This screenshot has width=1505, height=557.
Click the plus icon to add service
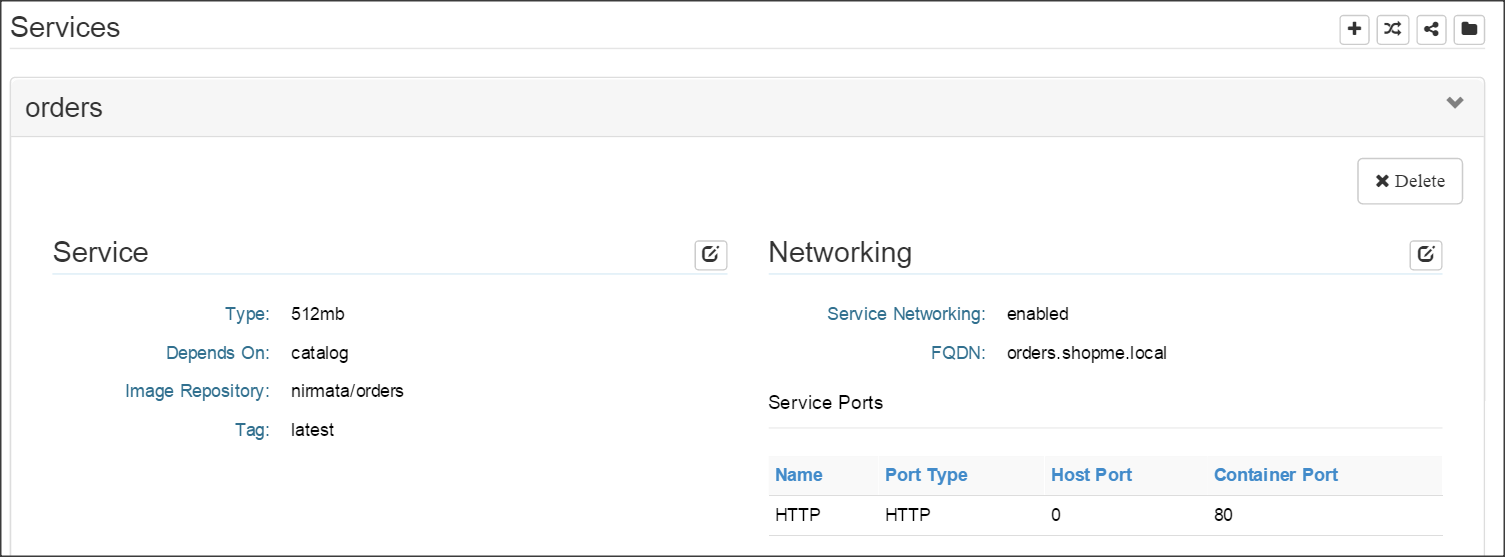pyautogui.click(x=1354, y=29)
